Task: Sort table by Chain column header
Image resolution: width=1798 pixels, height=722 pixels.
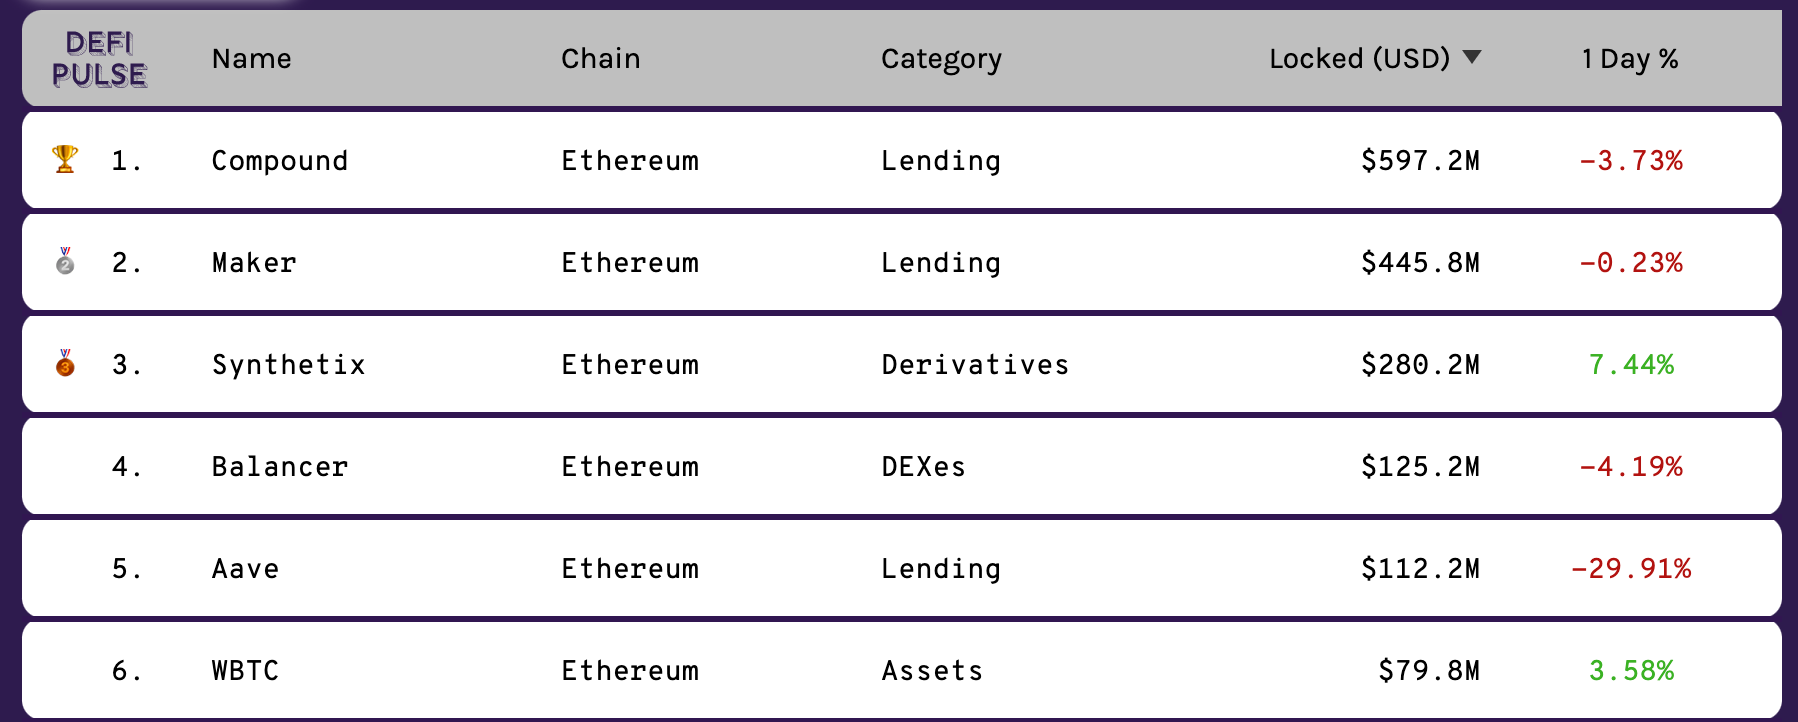Action: [x=601, y=59]
